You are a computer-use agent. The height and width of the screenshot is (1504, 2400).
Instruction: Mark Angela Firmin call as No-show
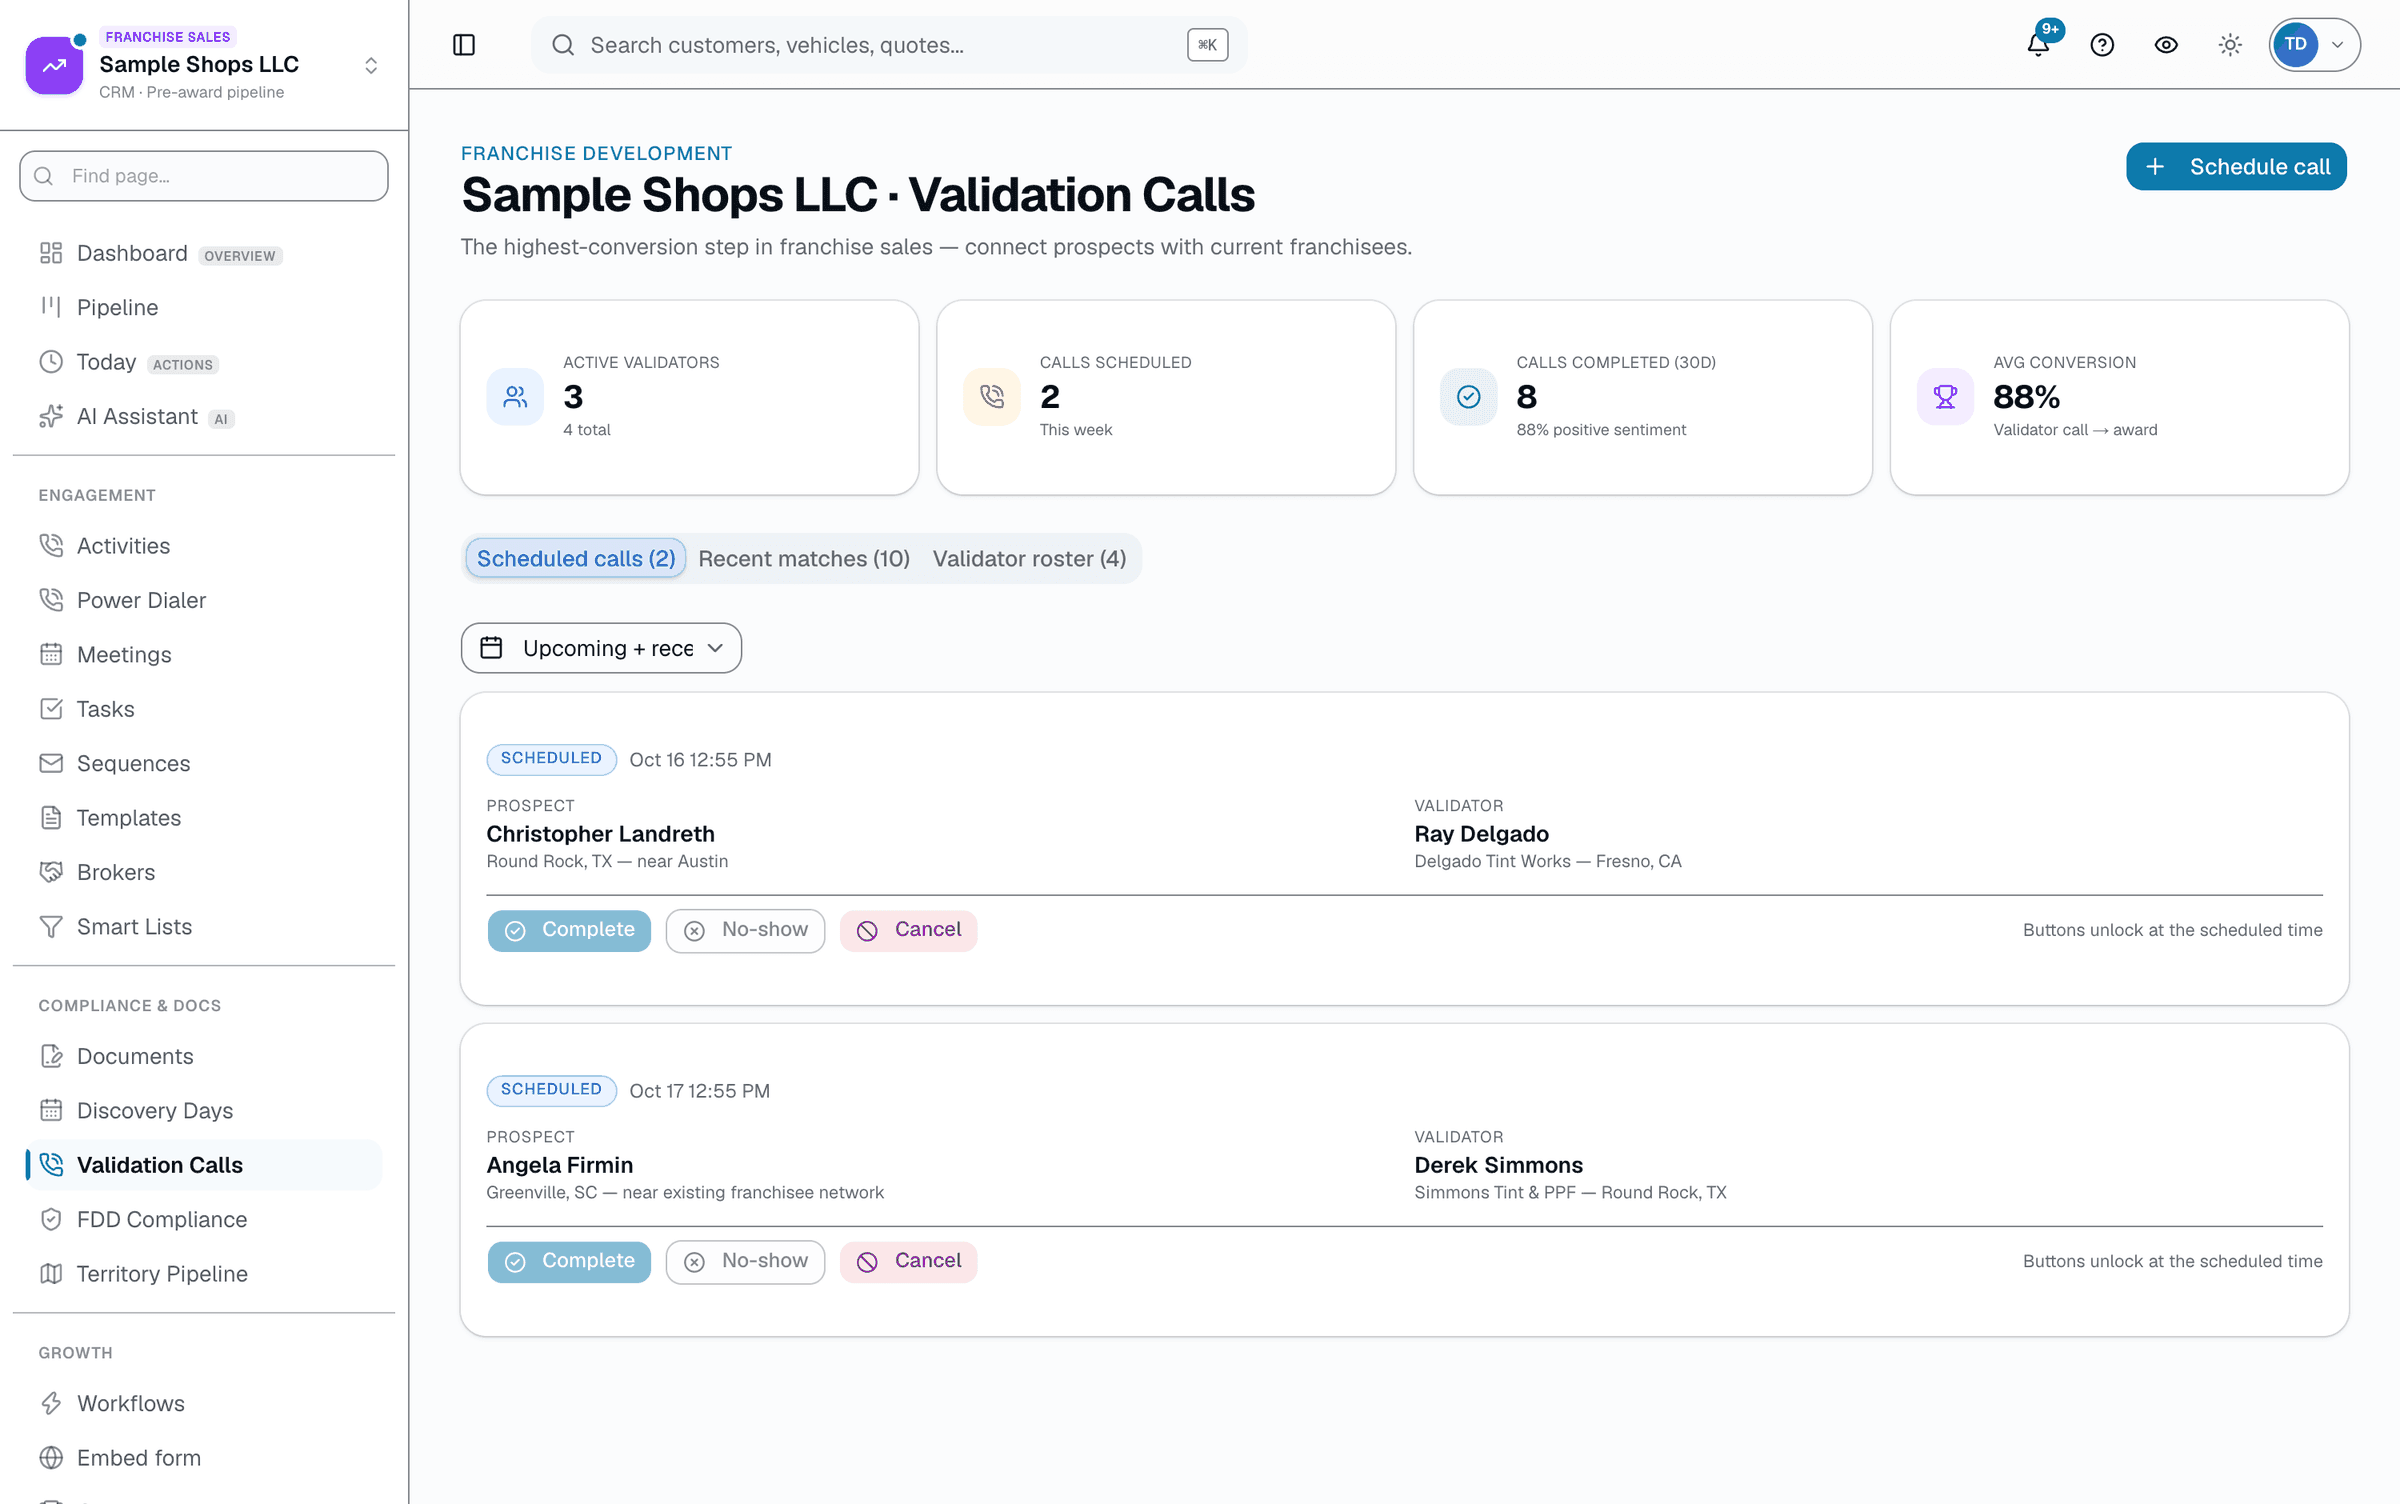745,1261
